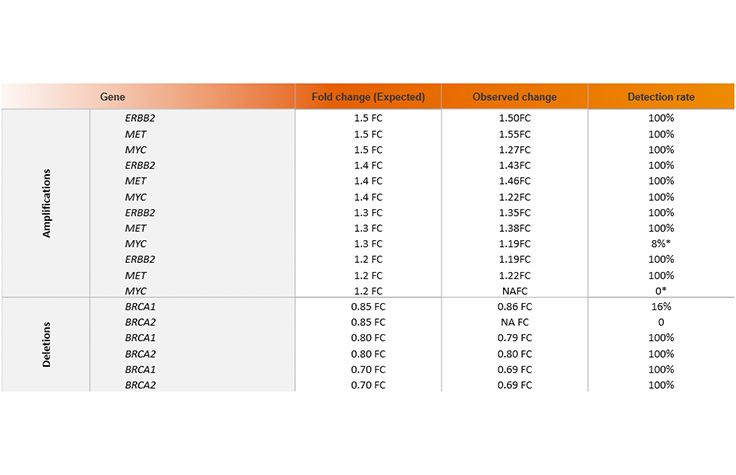Select the 1.50FC observed change cell
Viewport: 736px width, 475px height.
click(514, 119)
